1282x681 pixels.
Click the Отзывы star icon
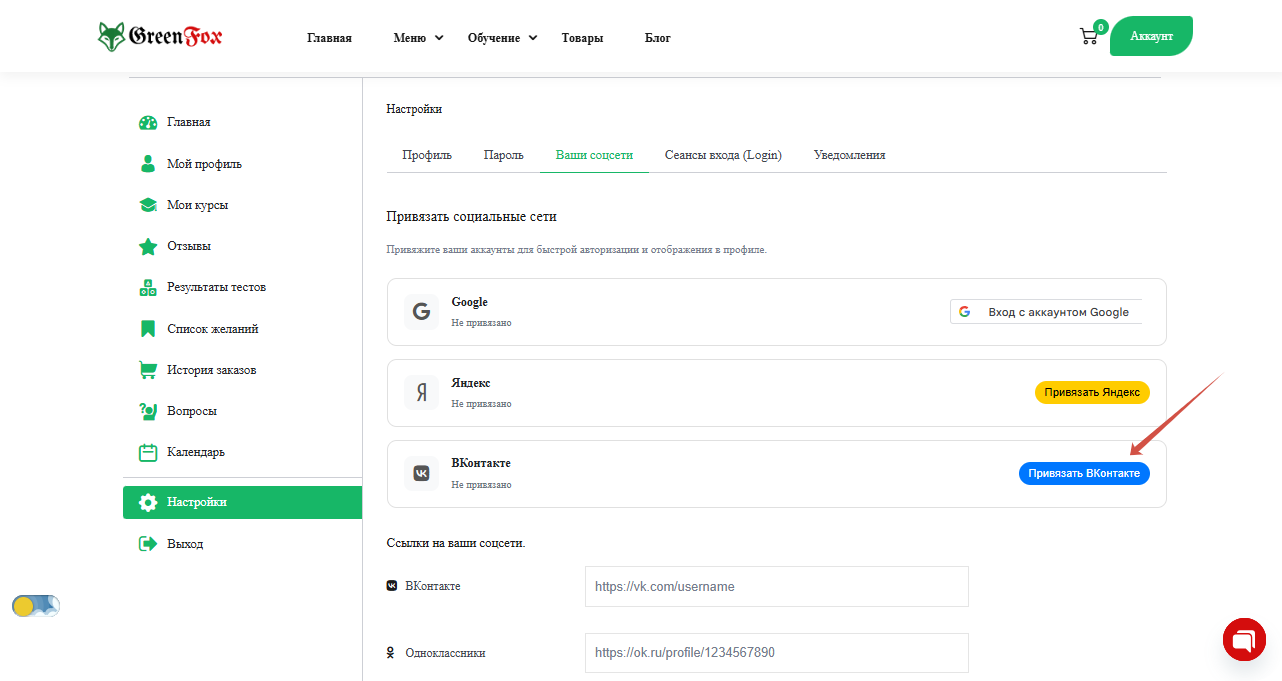coord(148,246)
